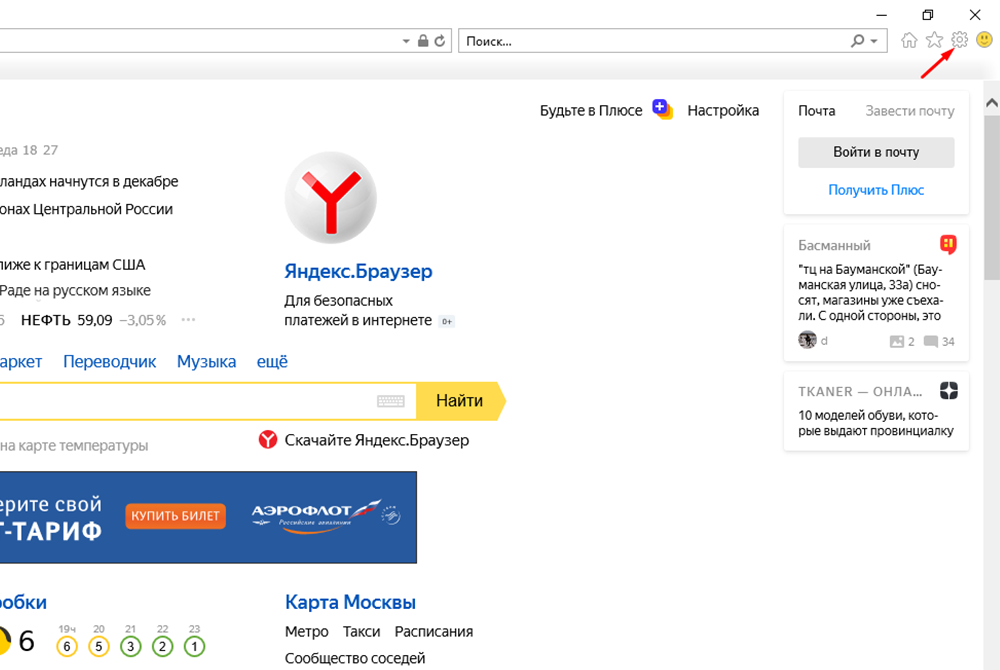Expand the address bar history dropdown arrow

pos(406,41)
